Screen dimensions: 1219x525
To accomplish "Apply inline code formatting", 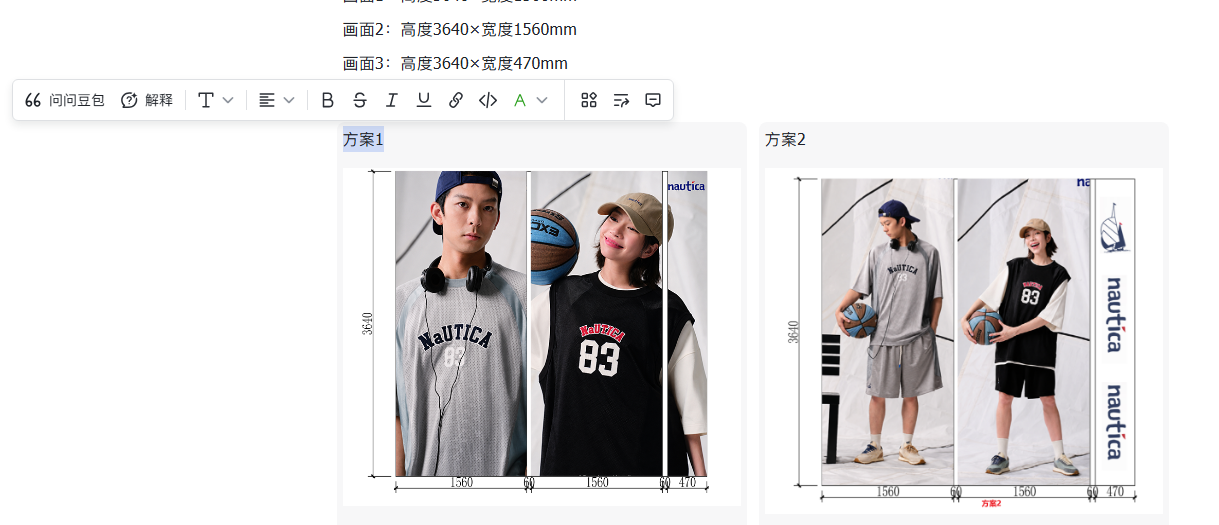I will (487, 100).
